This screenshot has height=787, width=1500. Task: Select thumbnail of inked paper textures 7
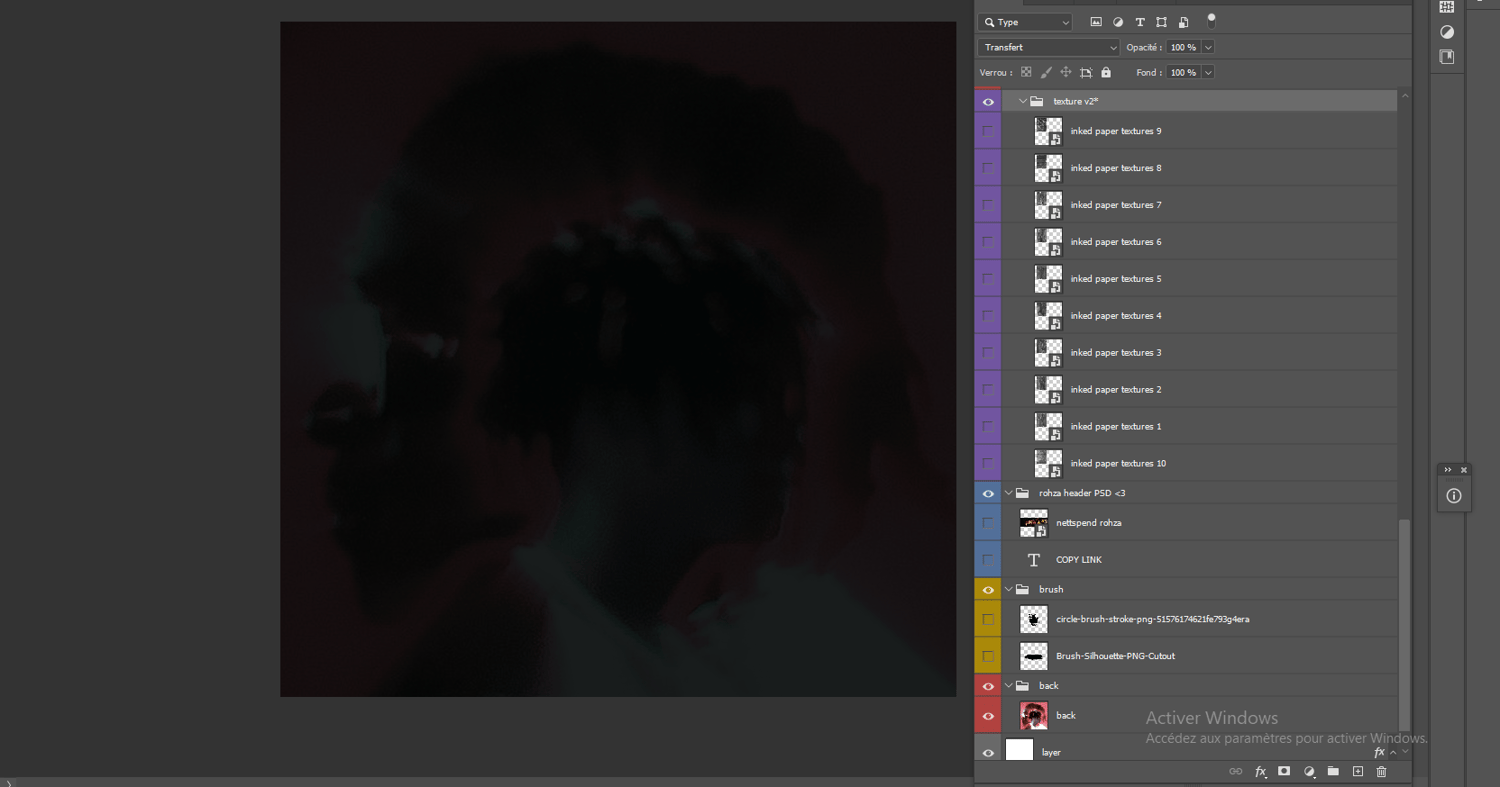[1048, 205]
